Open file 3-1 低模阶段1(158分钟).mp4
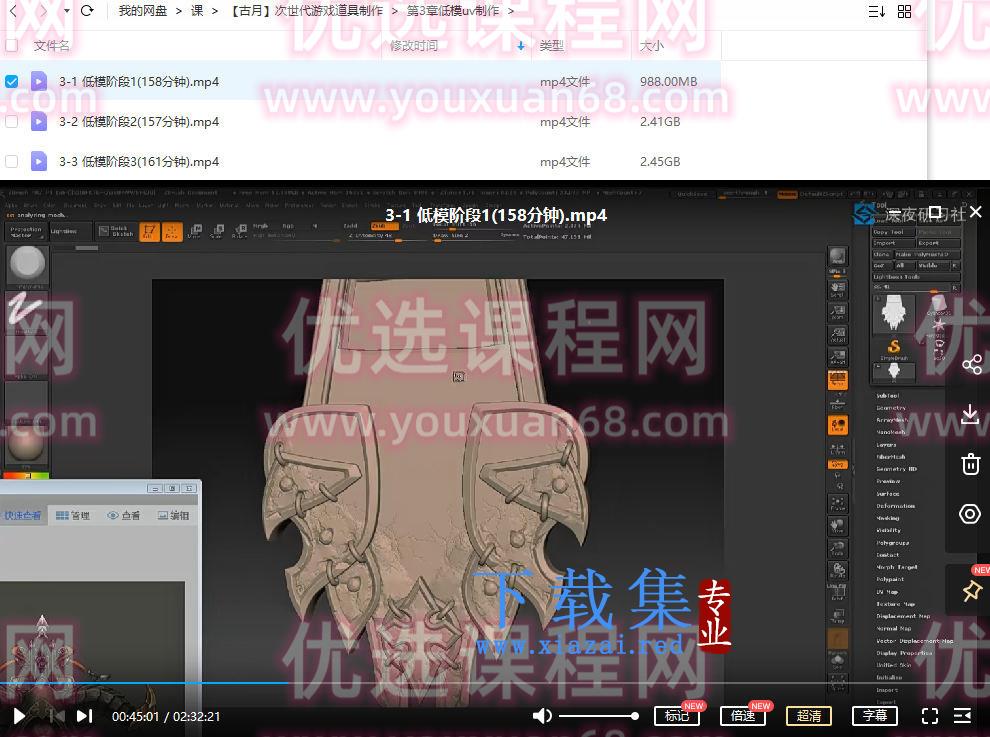 tap(139, 81)
